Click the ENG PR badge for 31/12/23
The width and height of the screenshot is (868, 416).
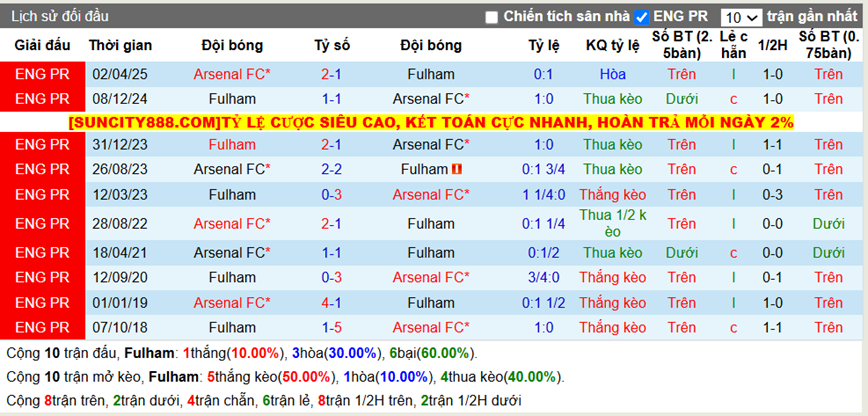[43, 144]
